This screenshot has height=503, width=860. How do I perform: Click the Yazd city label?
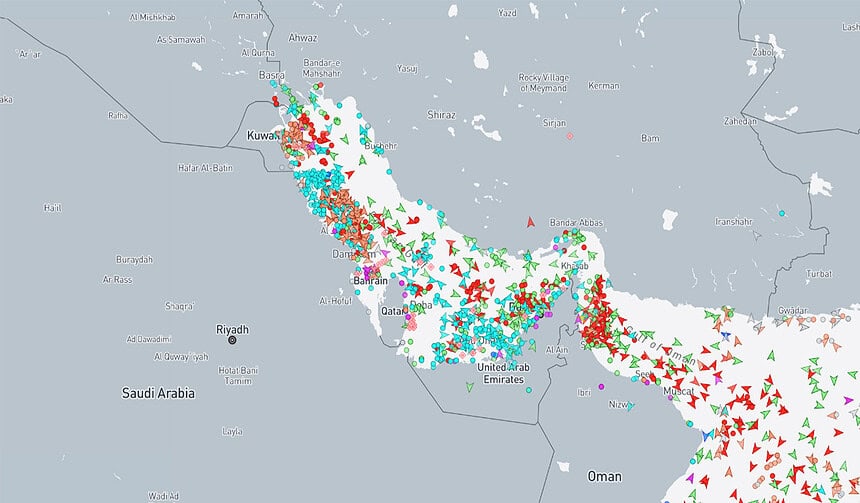[x=507, y=13]
